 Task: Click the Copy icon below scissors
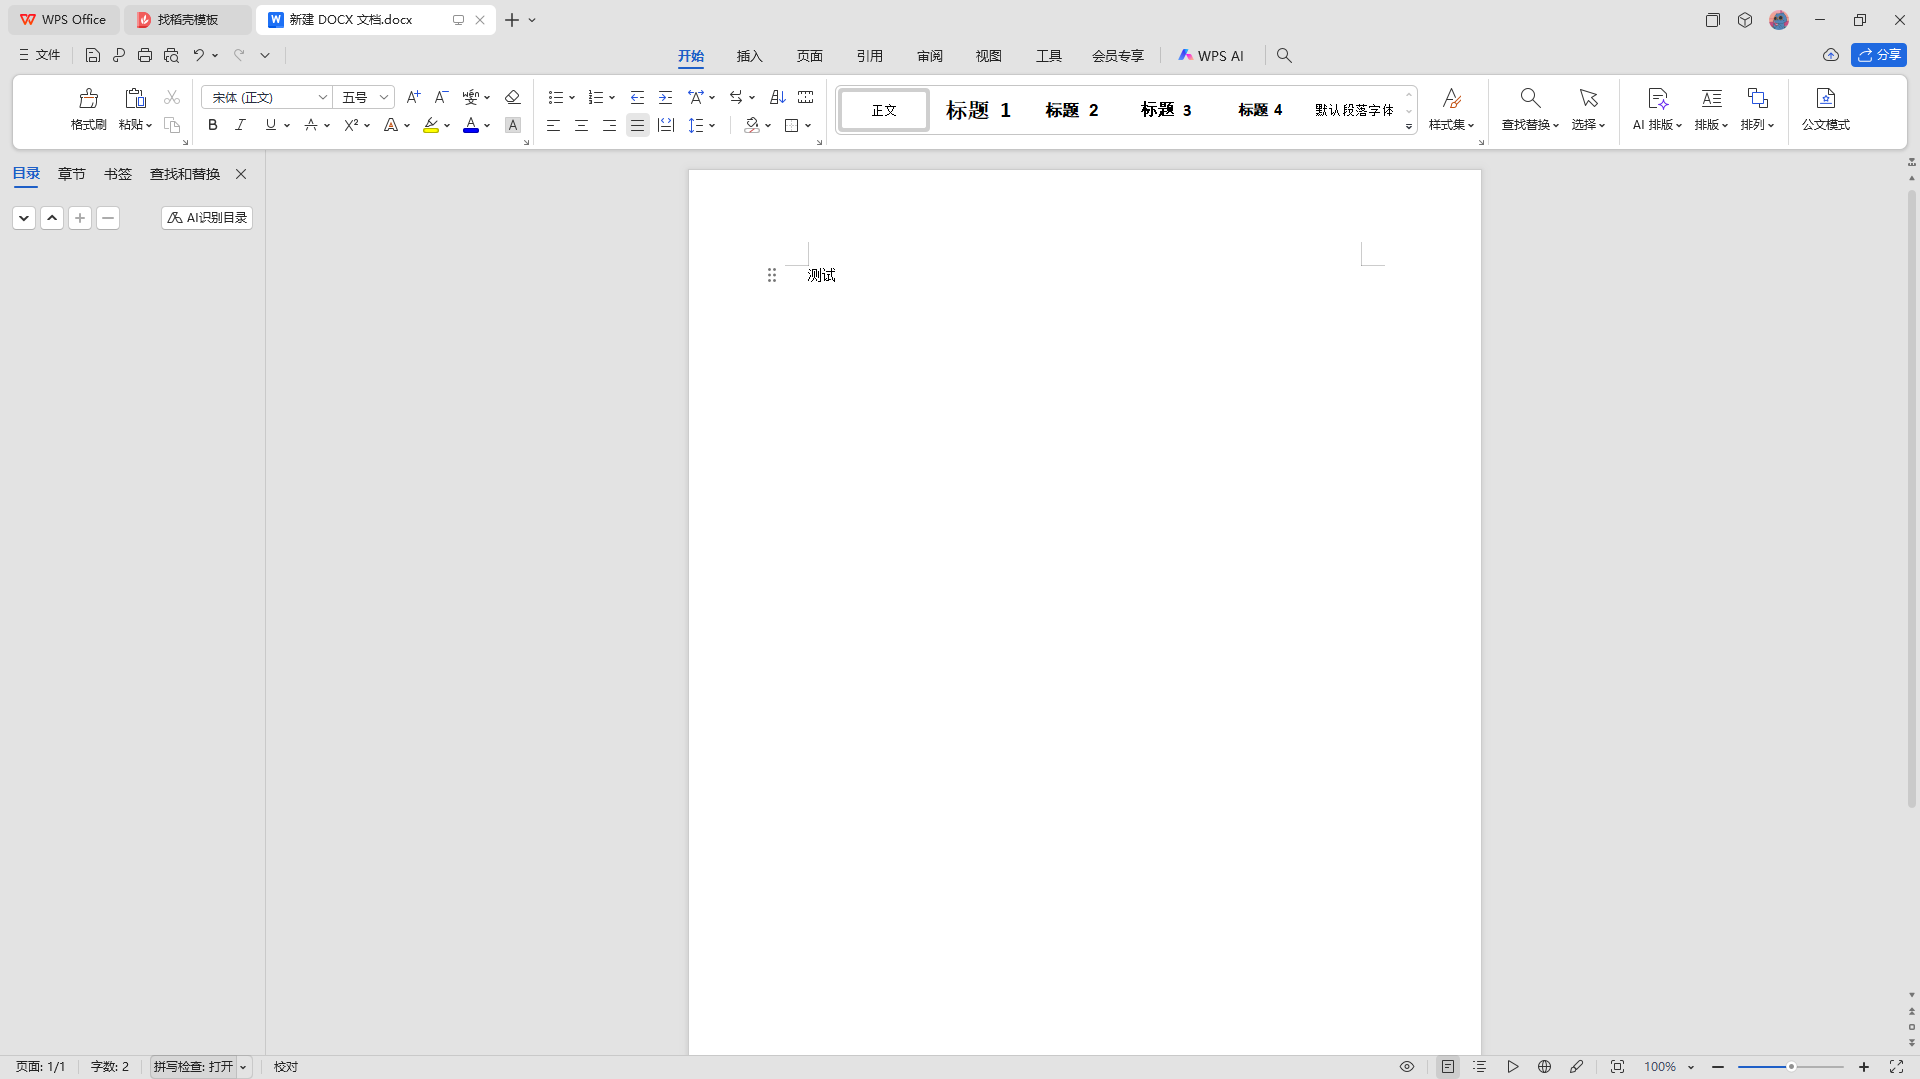172,125
